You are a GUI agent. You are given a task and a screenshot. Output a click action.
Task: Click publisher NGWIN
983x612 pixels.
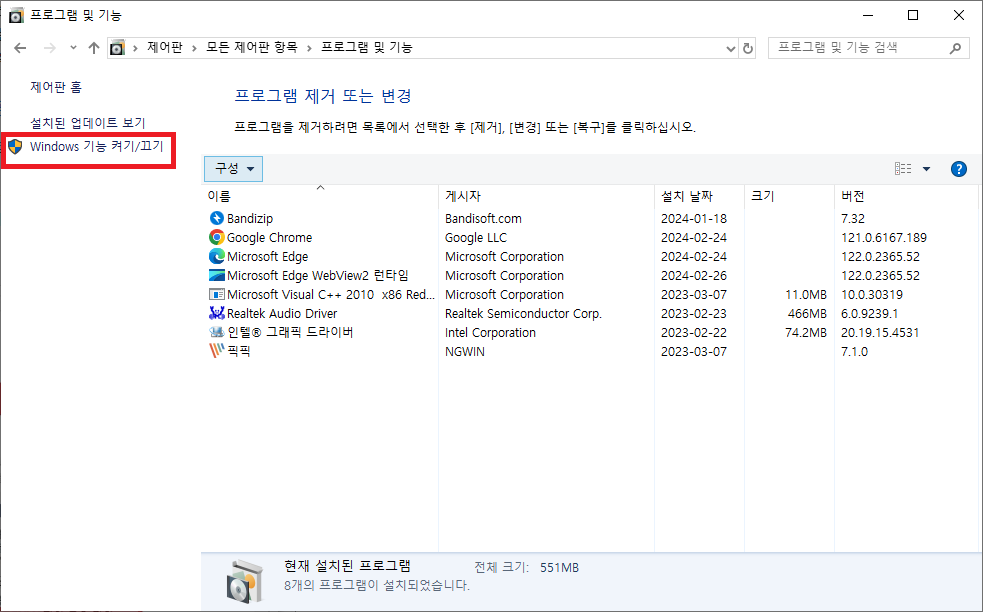(x=465, y=351)
